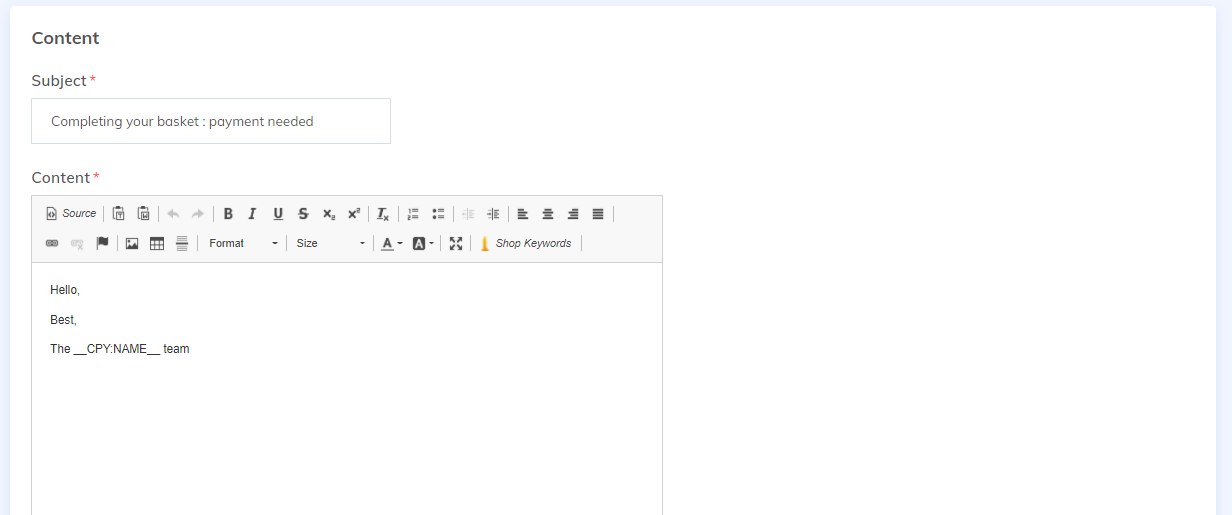Insert a bulleted list
The image size is (1232, 515).
[x=438, y=214]
